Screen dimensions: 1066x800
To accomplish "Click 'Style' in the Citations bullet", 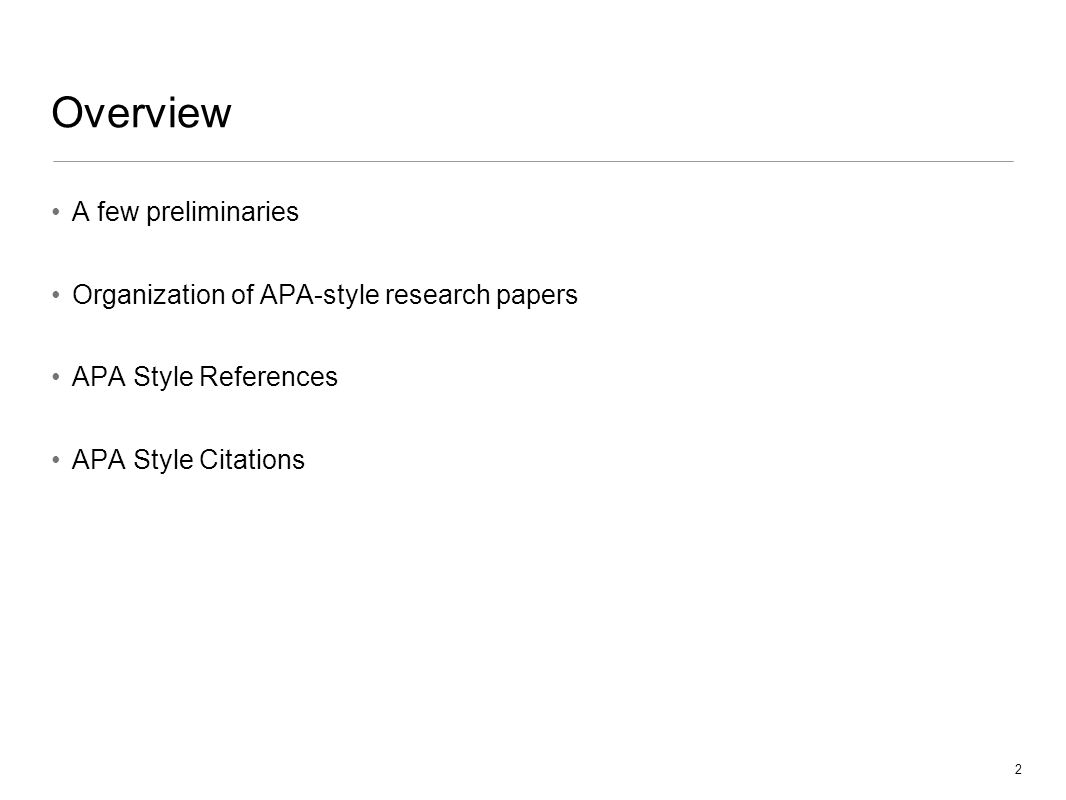I will click(163, 460).
